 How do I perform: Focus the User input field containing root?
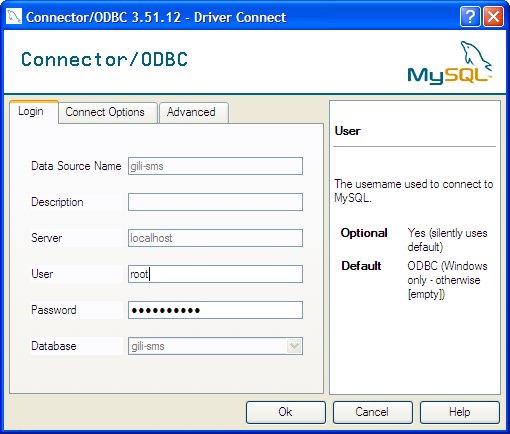click(x=215, y=274)
